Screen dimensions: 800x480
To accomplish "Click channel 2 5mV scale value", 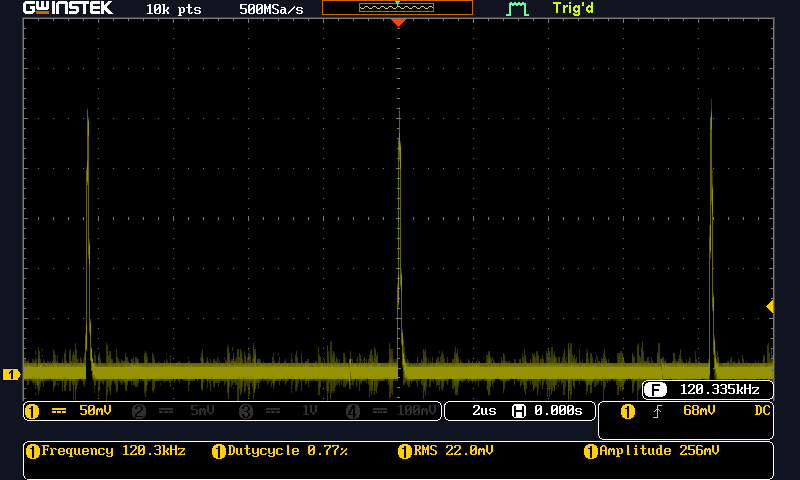I will click(x=202, y=411).
